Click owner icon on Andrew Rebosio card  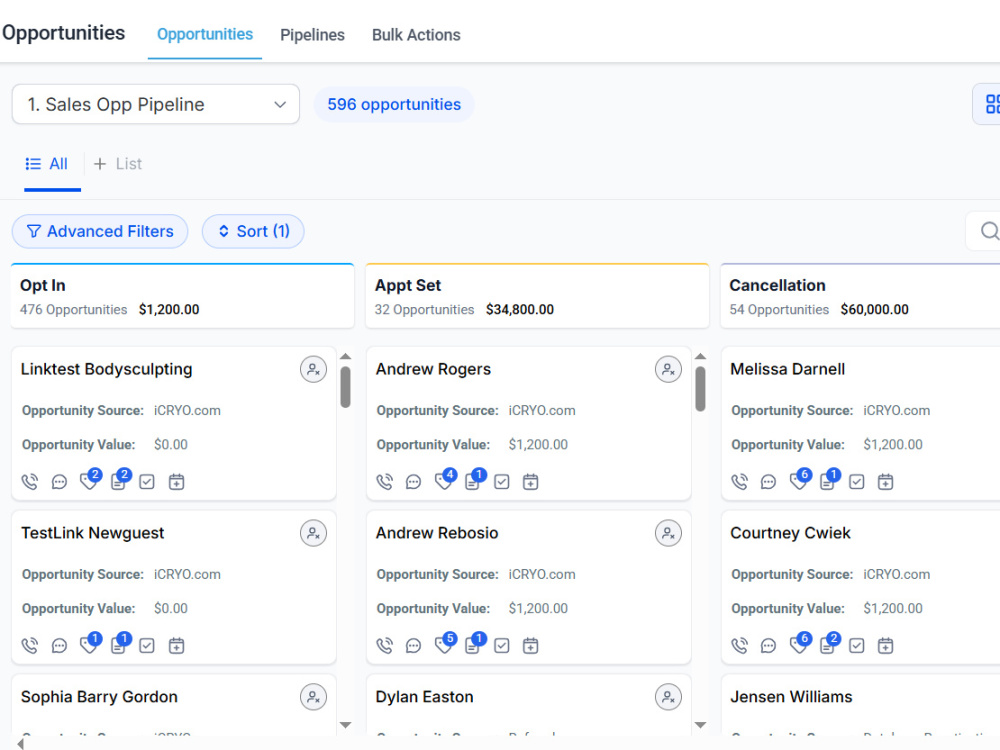[x=668, y=533]
